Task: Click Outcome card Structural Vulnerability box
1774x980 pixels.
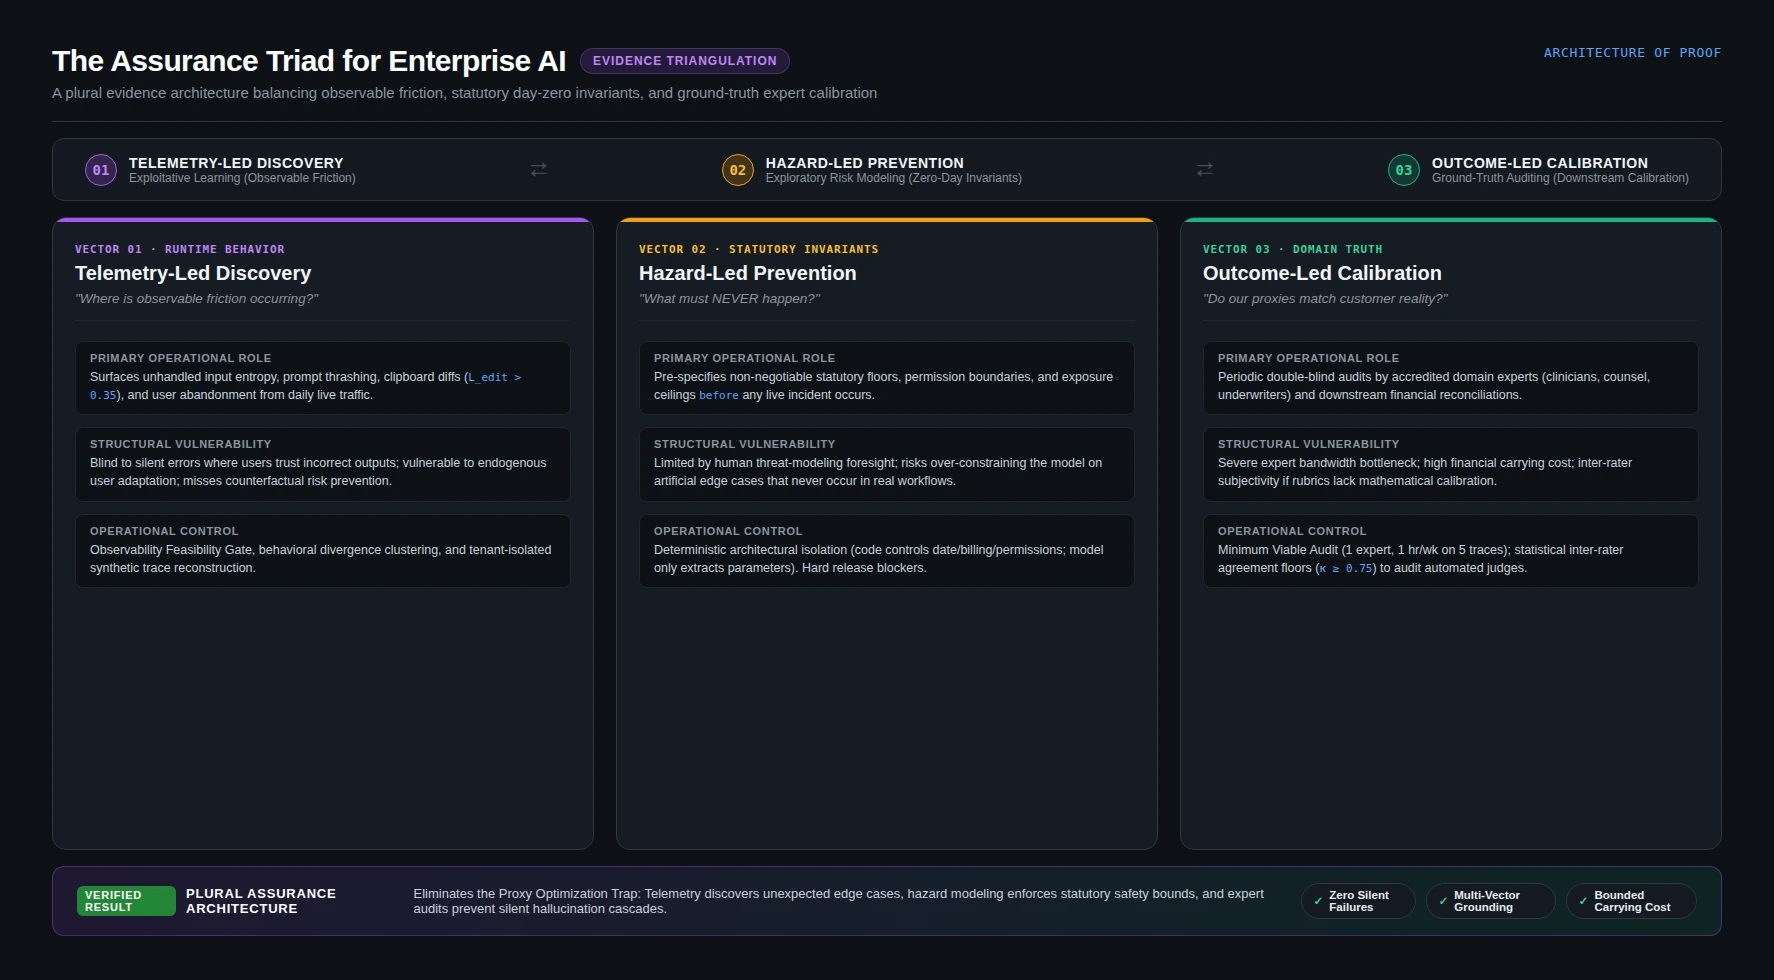Action: 1451,464
